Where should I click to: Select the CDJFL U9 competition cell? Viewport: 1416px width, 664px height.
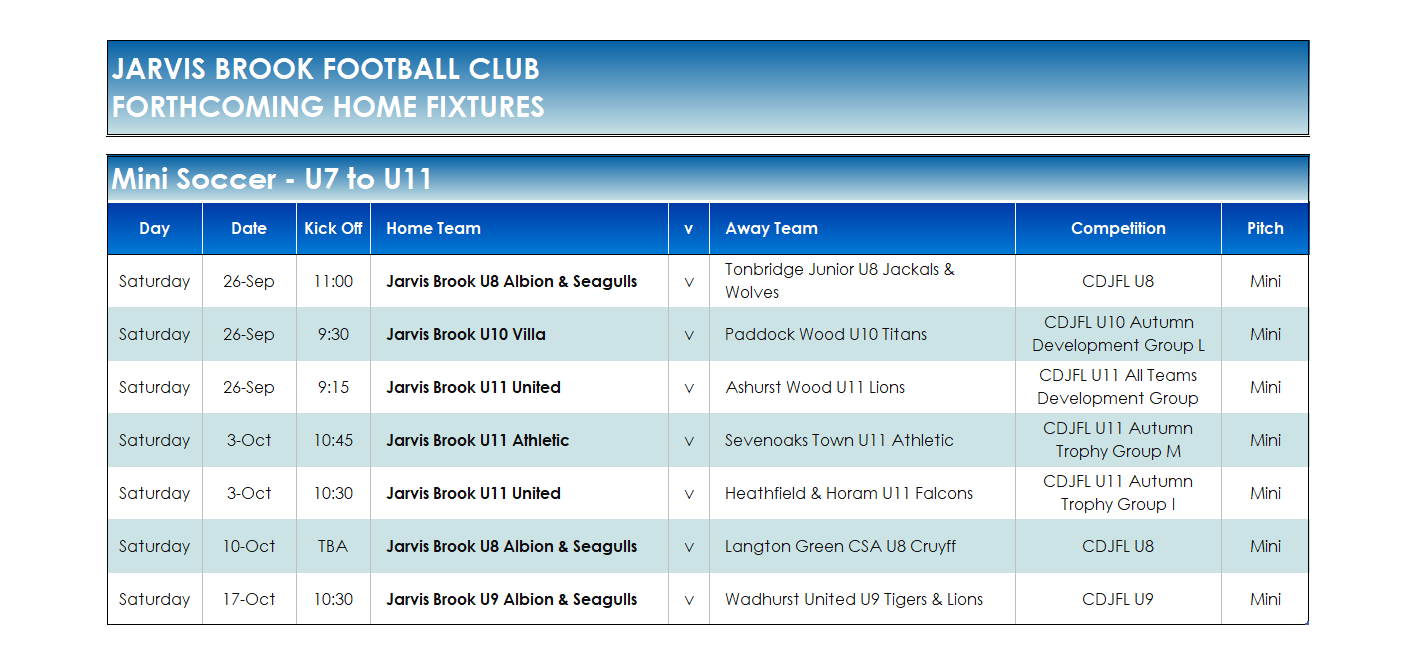coord(1118,599)
